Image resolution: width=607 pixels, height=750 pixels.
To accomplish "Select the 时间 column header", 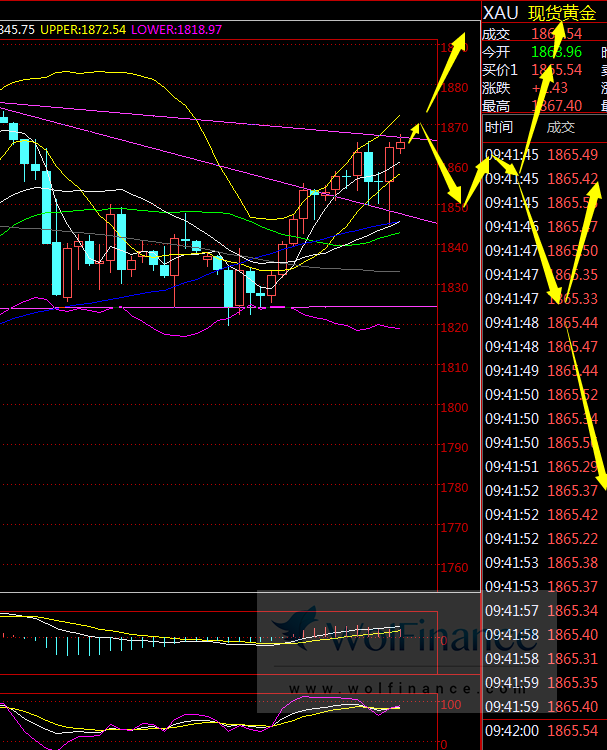I will click(499, 127).
